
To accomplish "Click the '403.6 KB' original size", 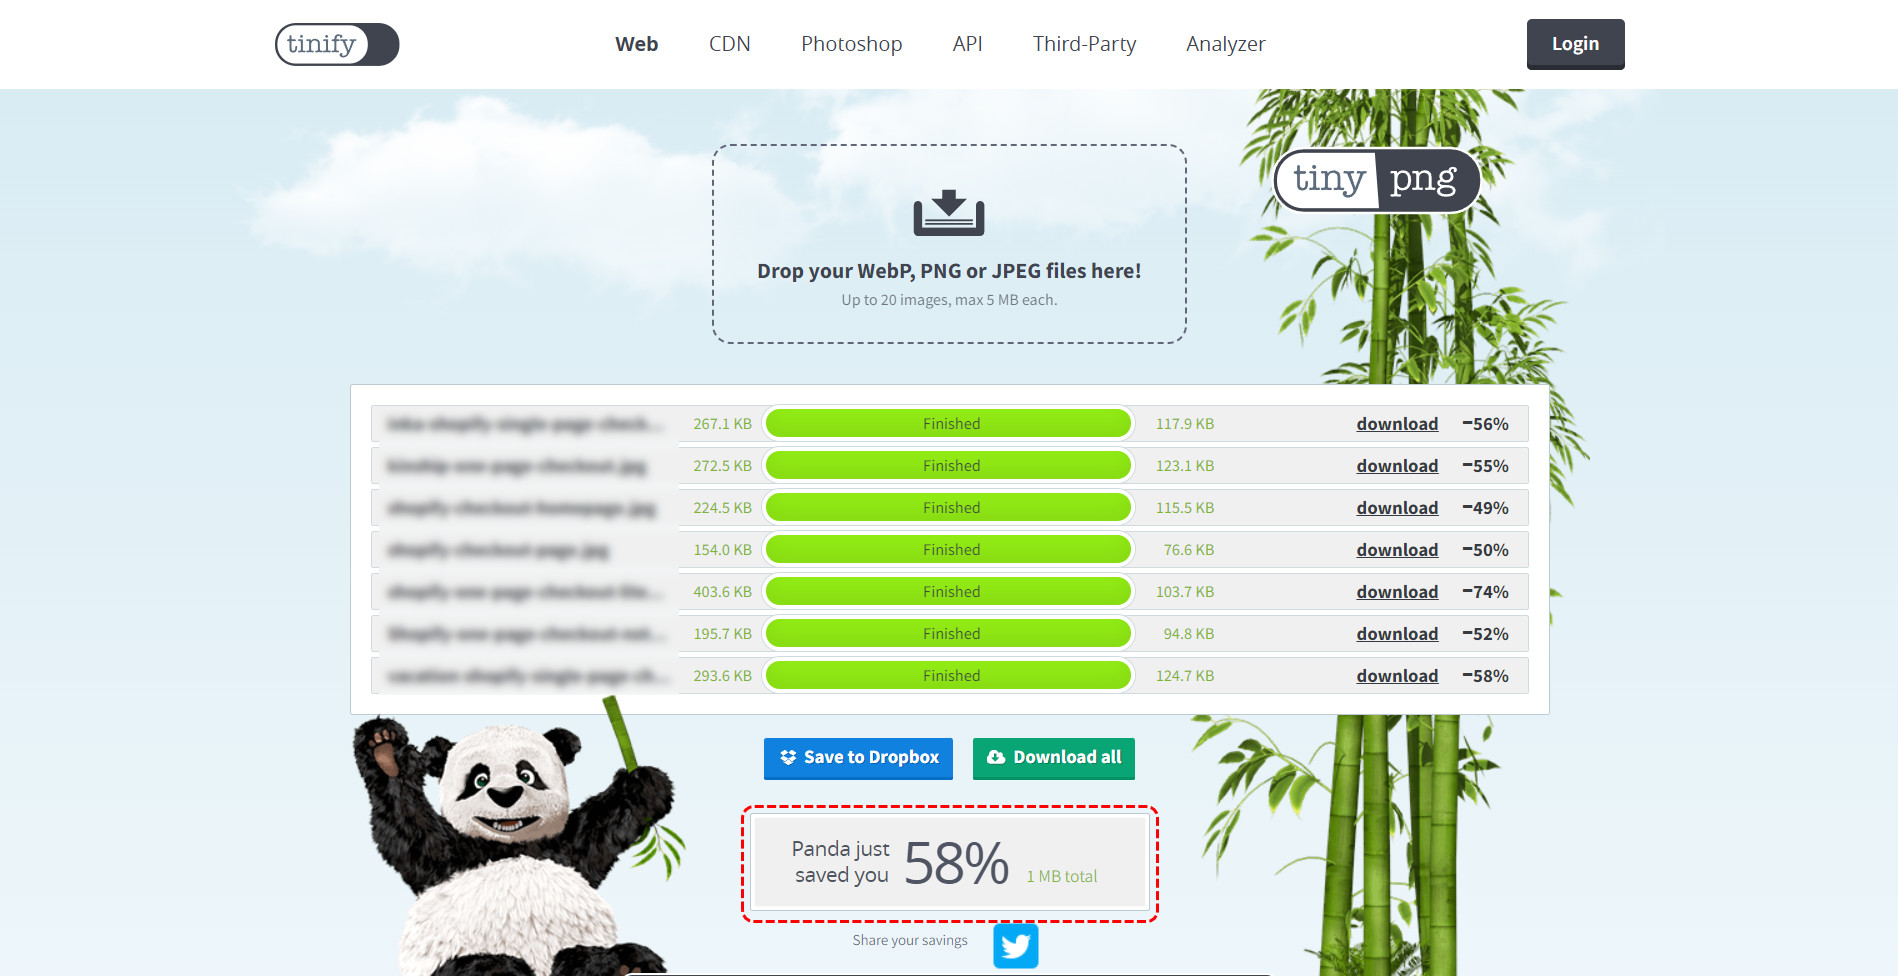I will [x=722, y=592].
